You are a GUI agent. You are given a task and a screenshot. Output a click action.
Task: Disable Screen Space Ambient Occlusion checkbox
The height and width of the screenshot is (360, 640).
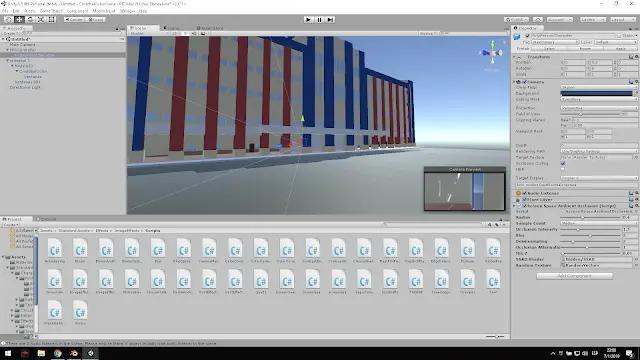[524, 206]
